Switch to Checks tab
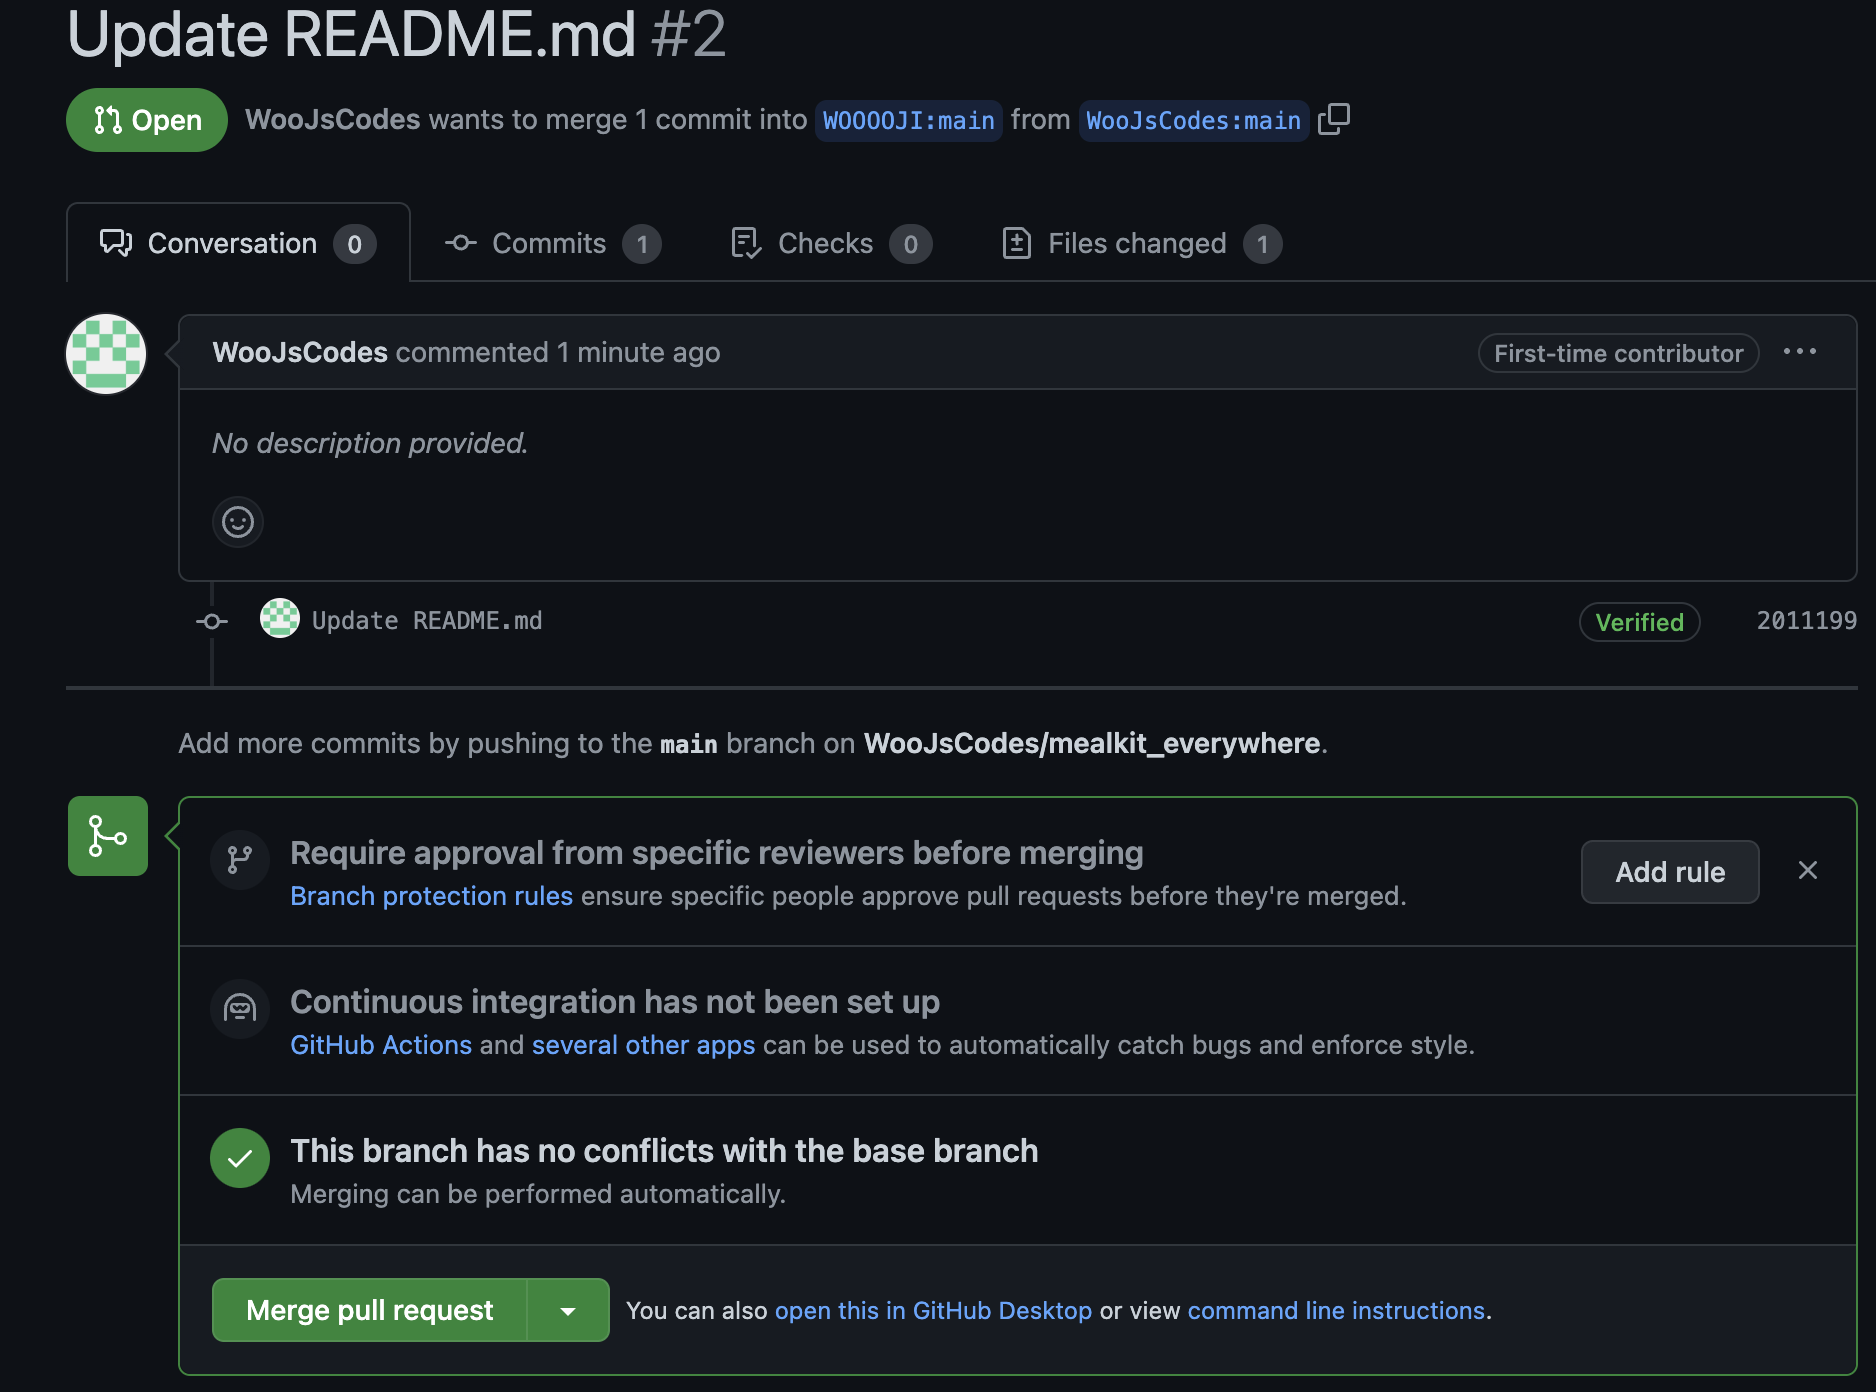This screenshot has height=1392, width=1876. click(x=831, y=243)
